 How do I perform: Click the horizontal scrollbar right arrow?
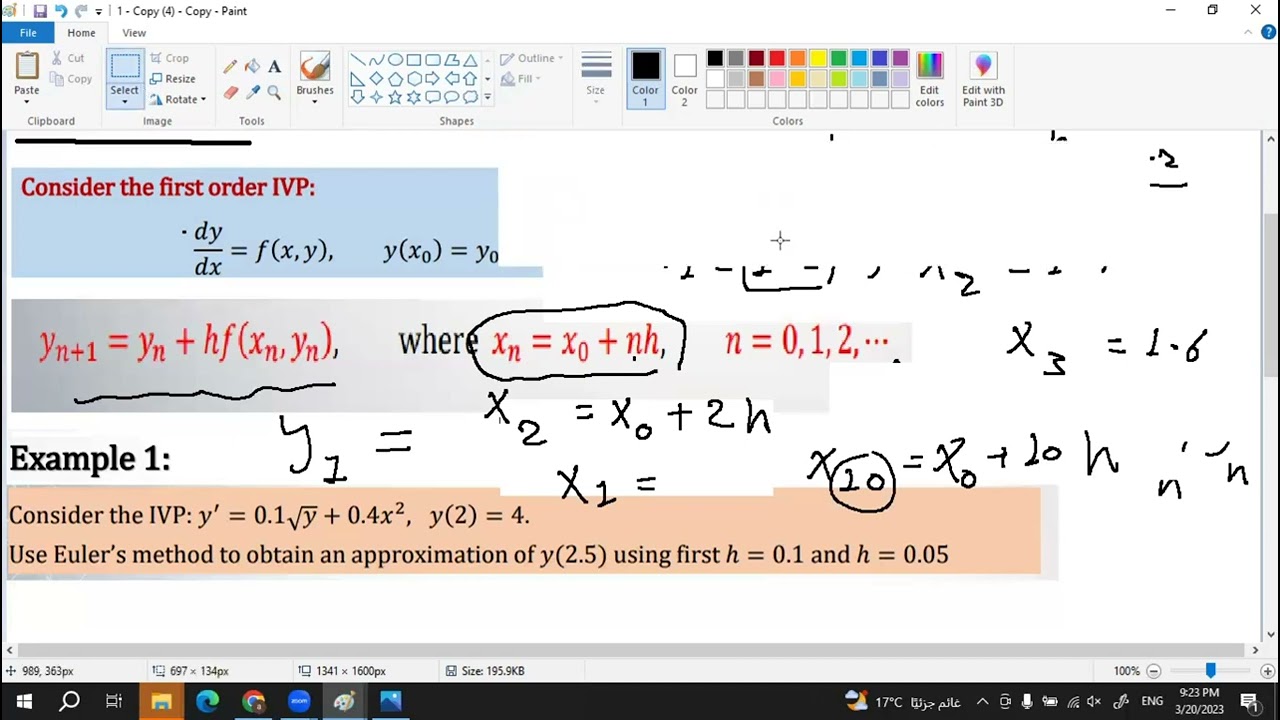1255,650
